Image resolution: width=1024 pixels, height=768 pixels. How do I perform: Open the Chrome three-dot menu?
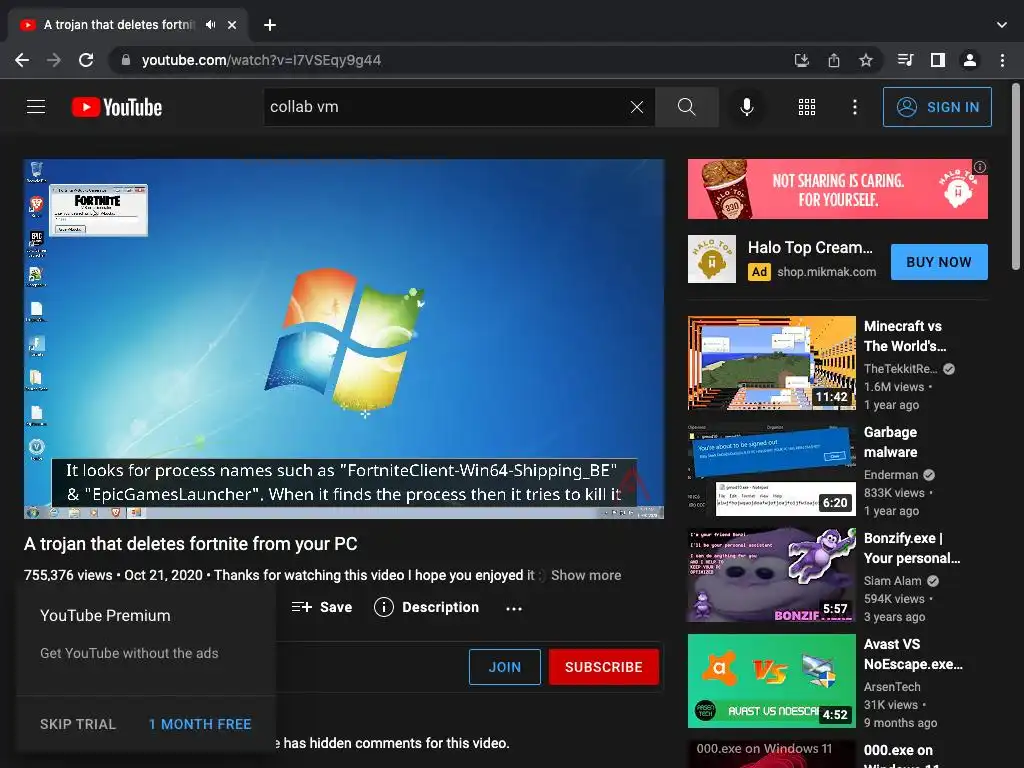coord(1002,60)
